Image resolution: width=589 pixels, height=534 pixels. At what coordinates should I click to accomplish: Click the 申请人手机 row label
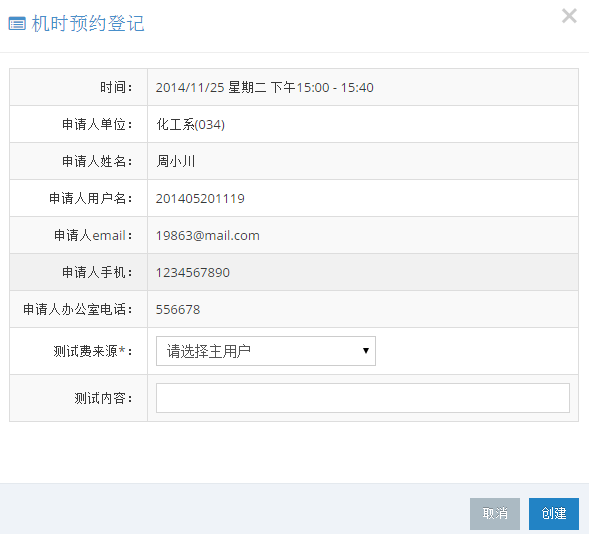pyautogui.click(x=97, y=272)
